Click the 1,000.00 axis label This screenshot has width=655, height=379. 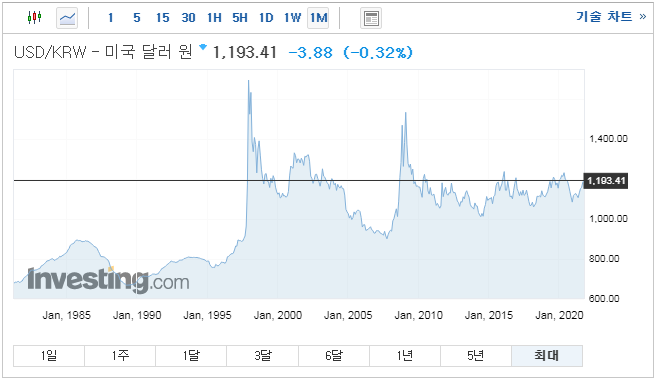[x=608, y=219]
